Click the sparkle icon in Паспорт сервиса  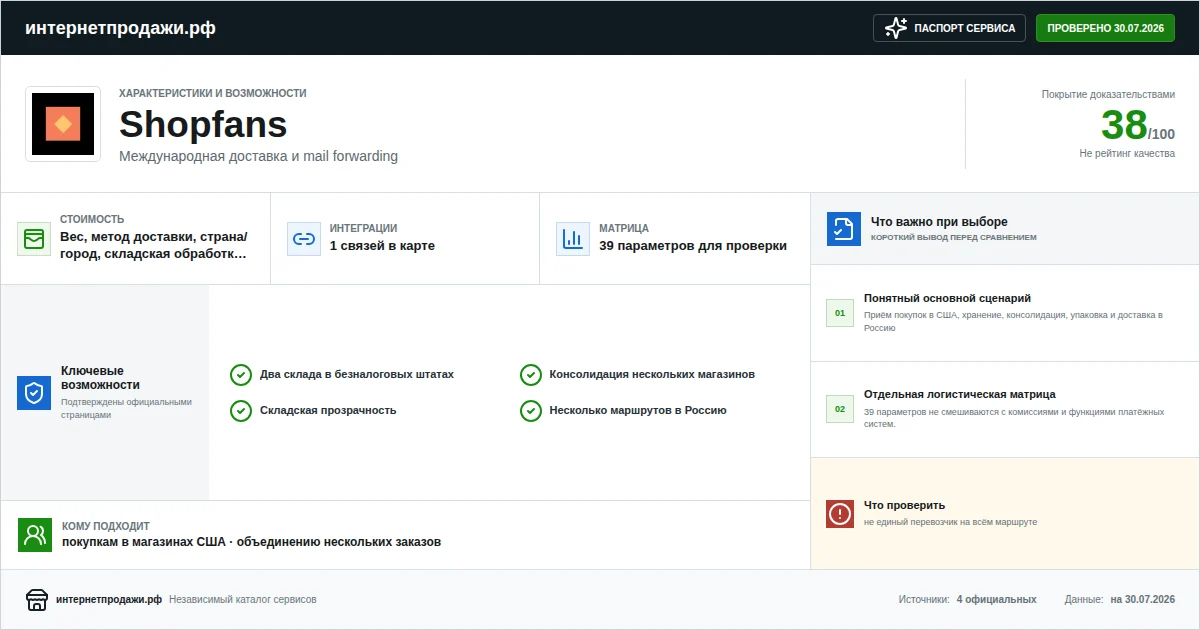point(896,28)
